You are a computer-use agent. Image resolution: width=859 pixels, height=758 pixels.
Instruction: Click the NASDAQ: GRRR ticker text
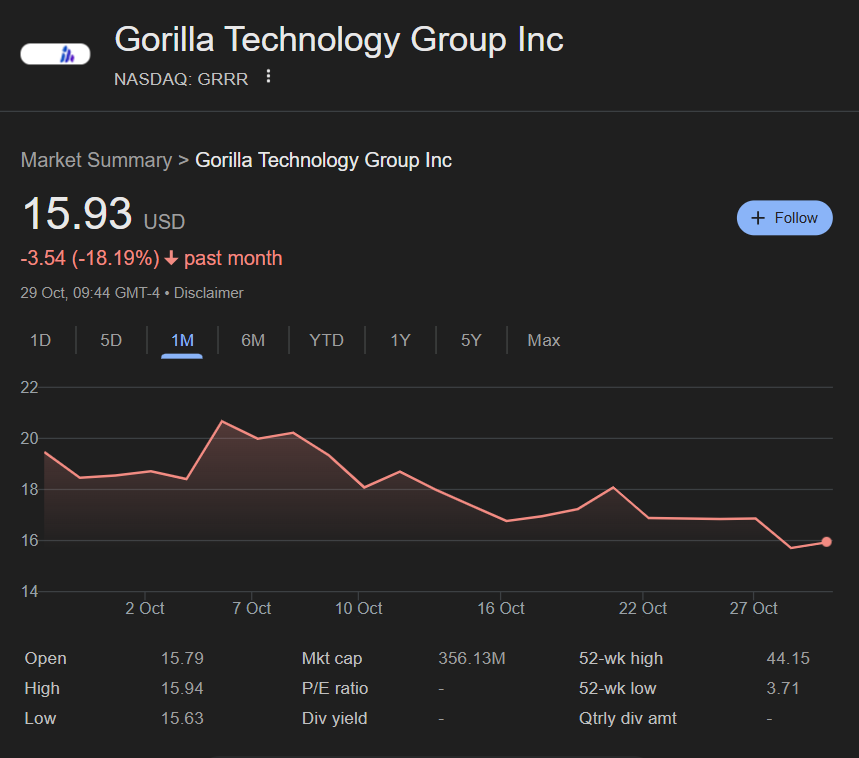pyautogui.click(x=181, y=79)
